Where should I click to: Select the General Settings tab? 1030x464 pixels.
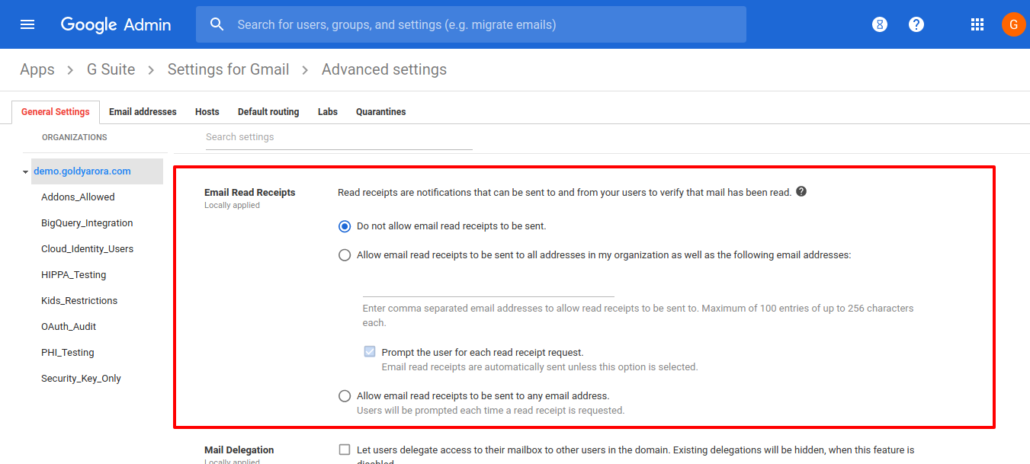[x=55, y=112]
